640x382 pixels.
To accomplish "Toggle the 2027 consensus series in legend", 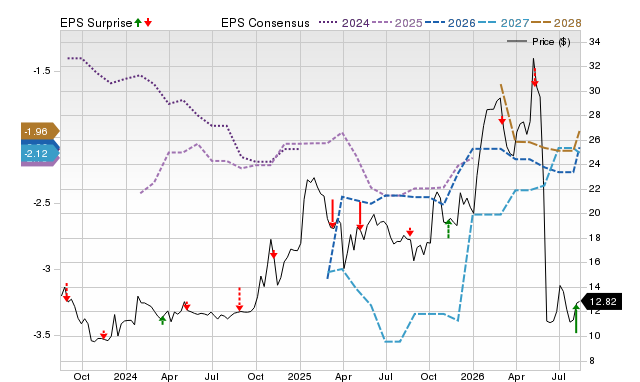I will tap(503, 23).
